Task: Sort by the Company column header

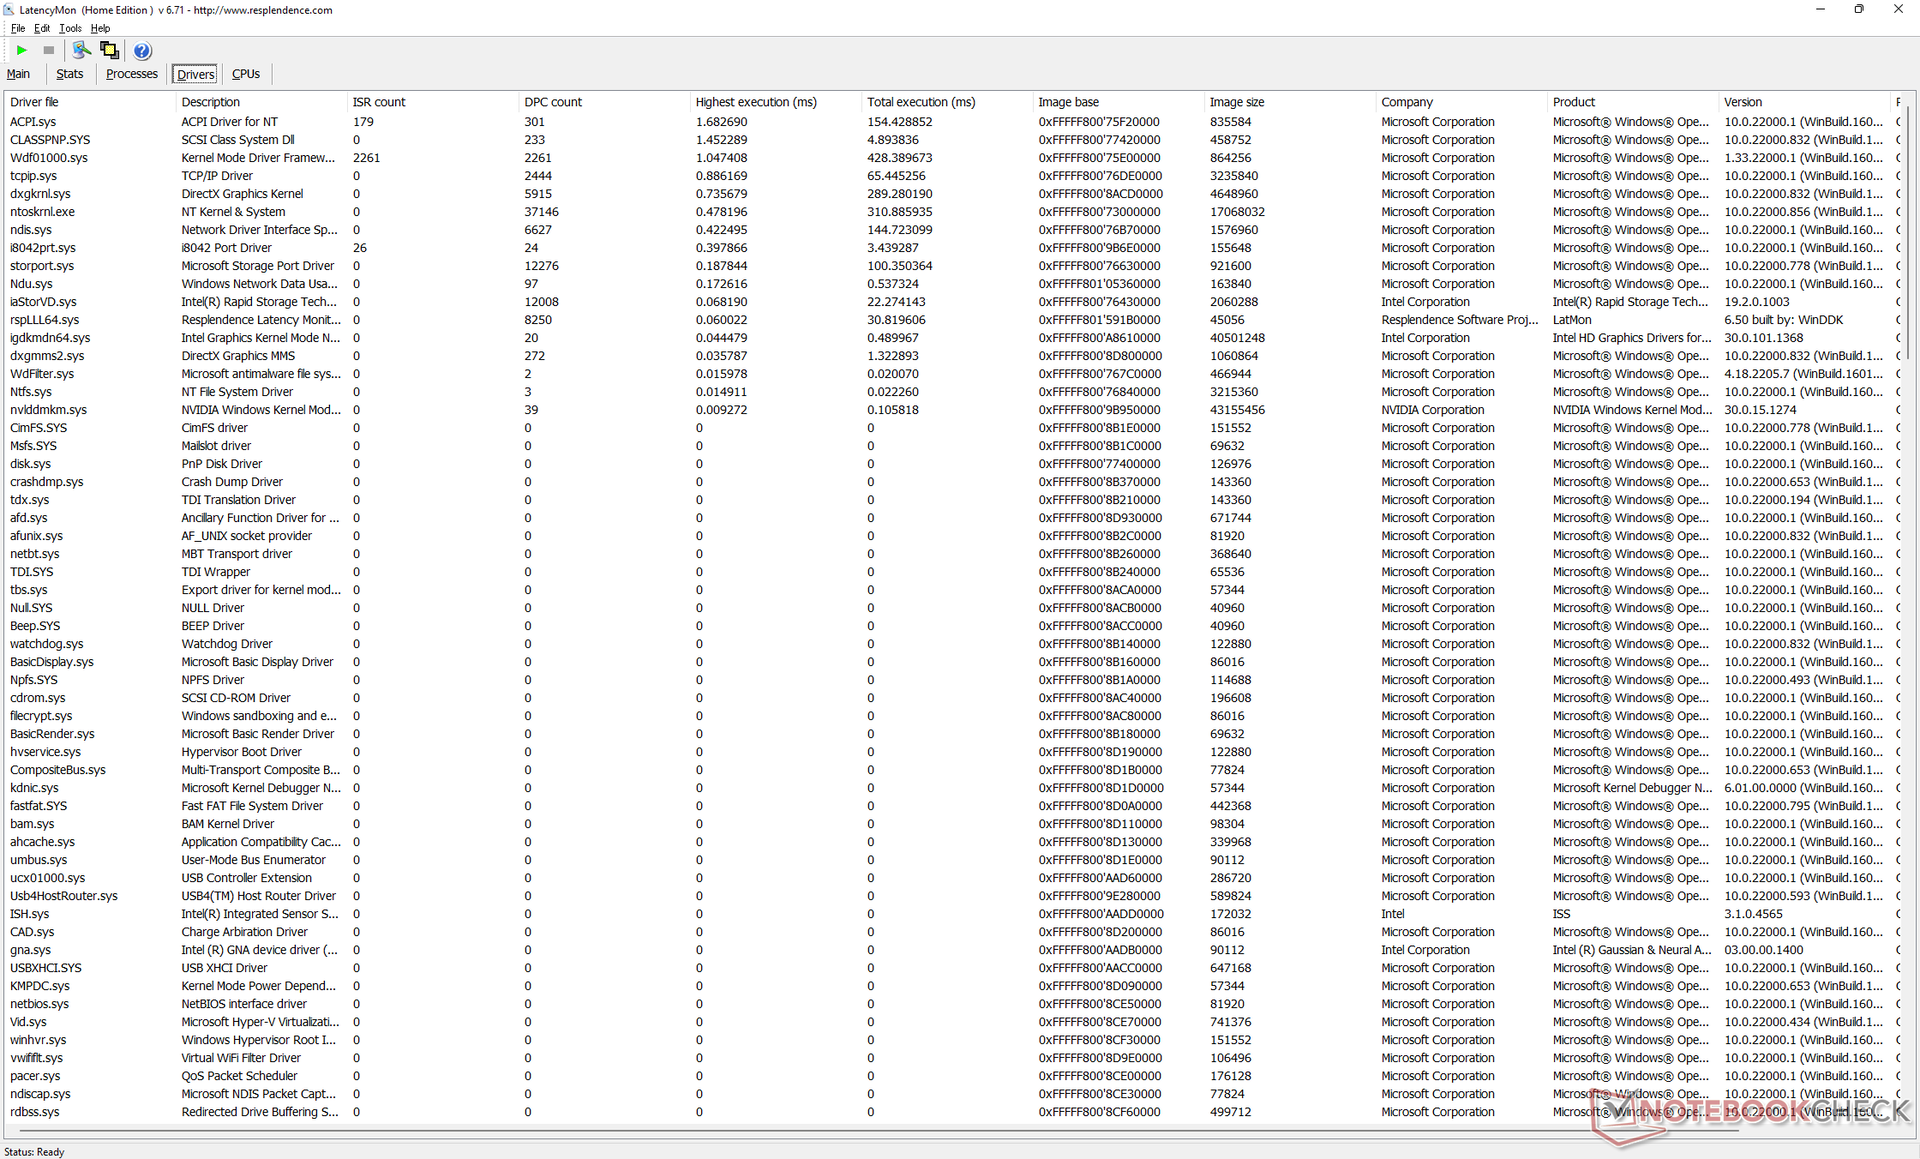Action: (x=1407, y=102)
